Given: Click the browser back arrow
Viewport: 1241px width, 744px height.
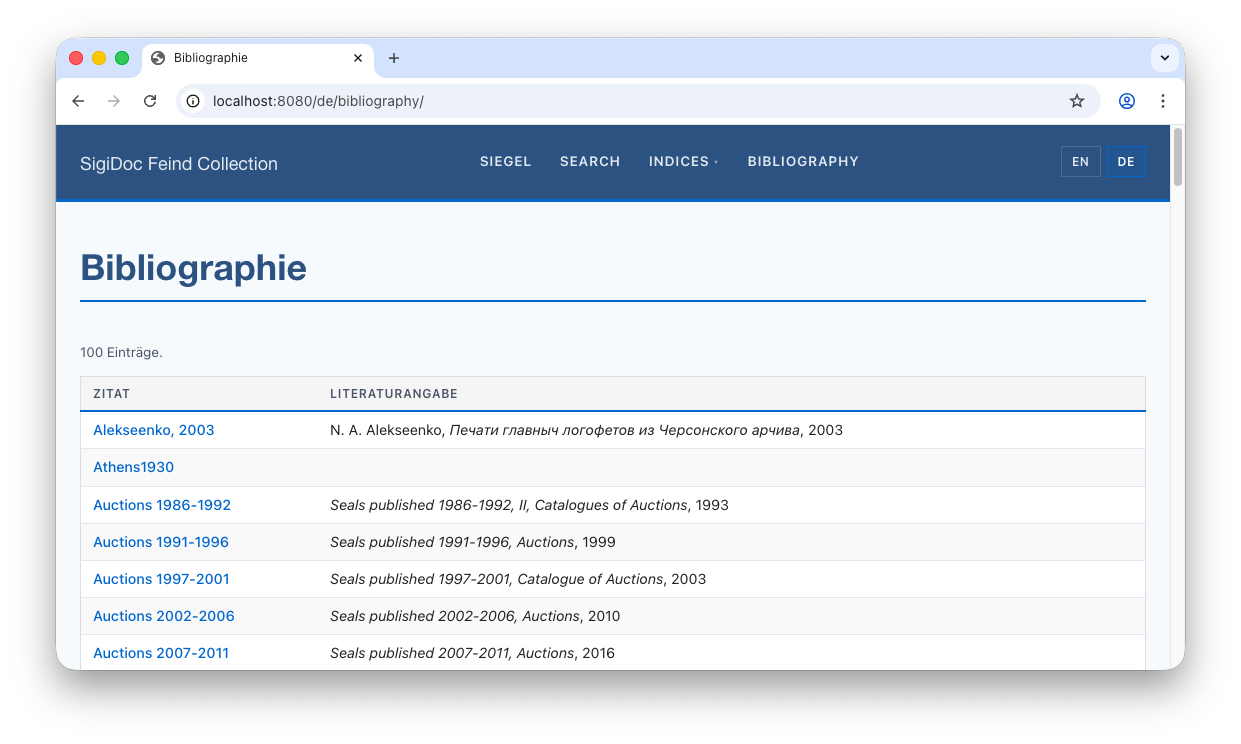Looking at the screenshot, I should pyautogui.click(x=78, y=101).
